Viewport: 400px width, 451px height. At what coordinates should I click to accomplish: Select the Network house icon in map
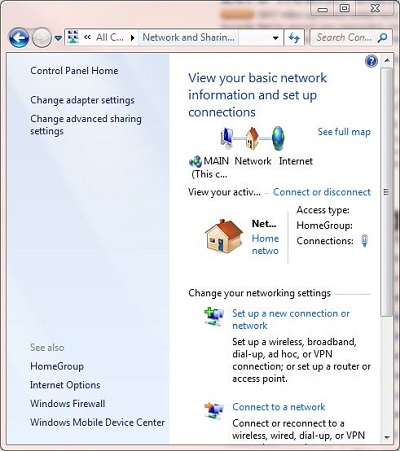[252, 138]
